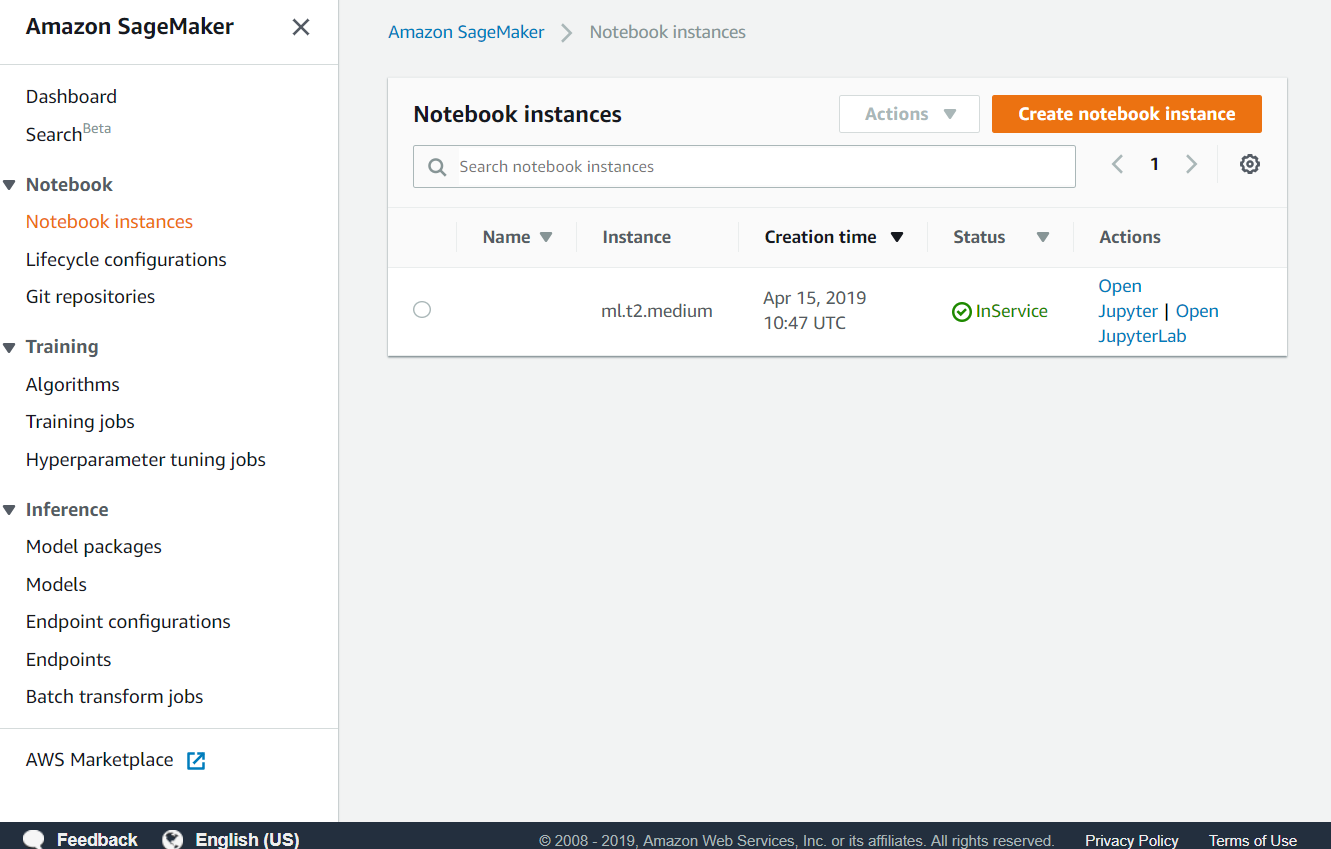Viewport: 1331px width, 849px height.
Task: Open Batch transform jobs
Action: point(114,697)
